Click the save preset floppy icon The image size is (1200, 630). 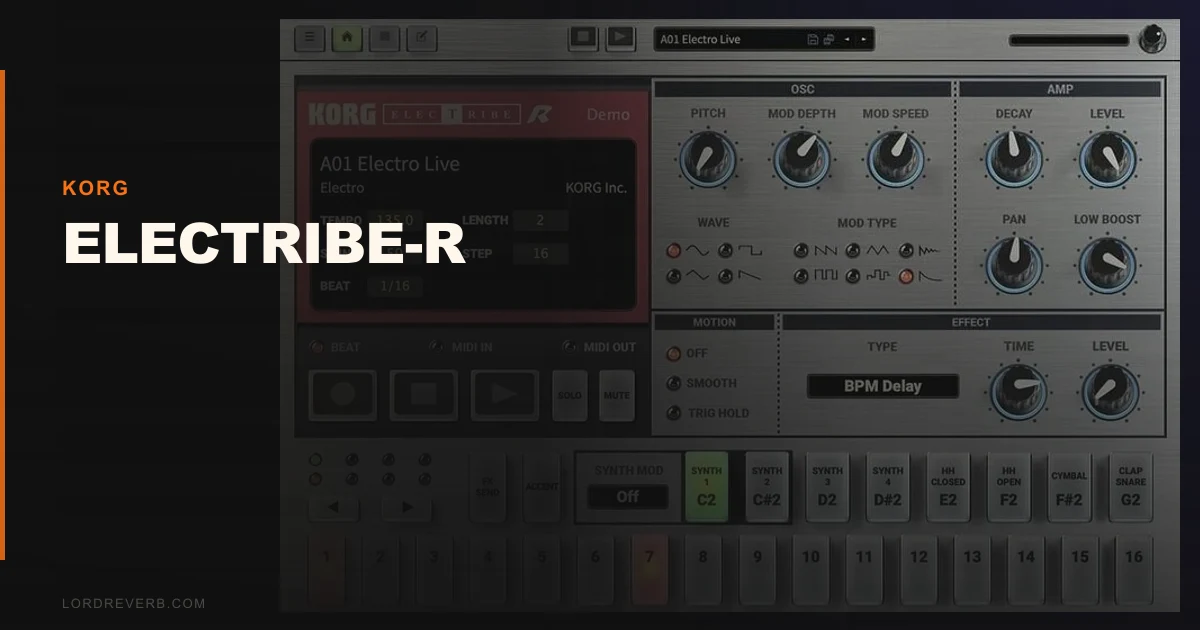point(813,40)
